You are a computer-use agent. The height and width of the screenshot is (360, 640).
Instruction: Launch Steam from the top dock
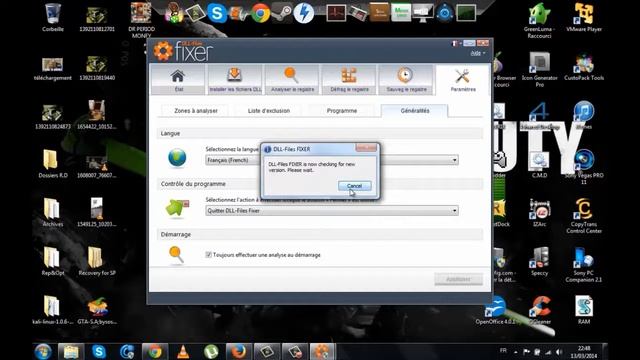pyautogui.click(x=282, y=13)
